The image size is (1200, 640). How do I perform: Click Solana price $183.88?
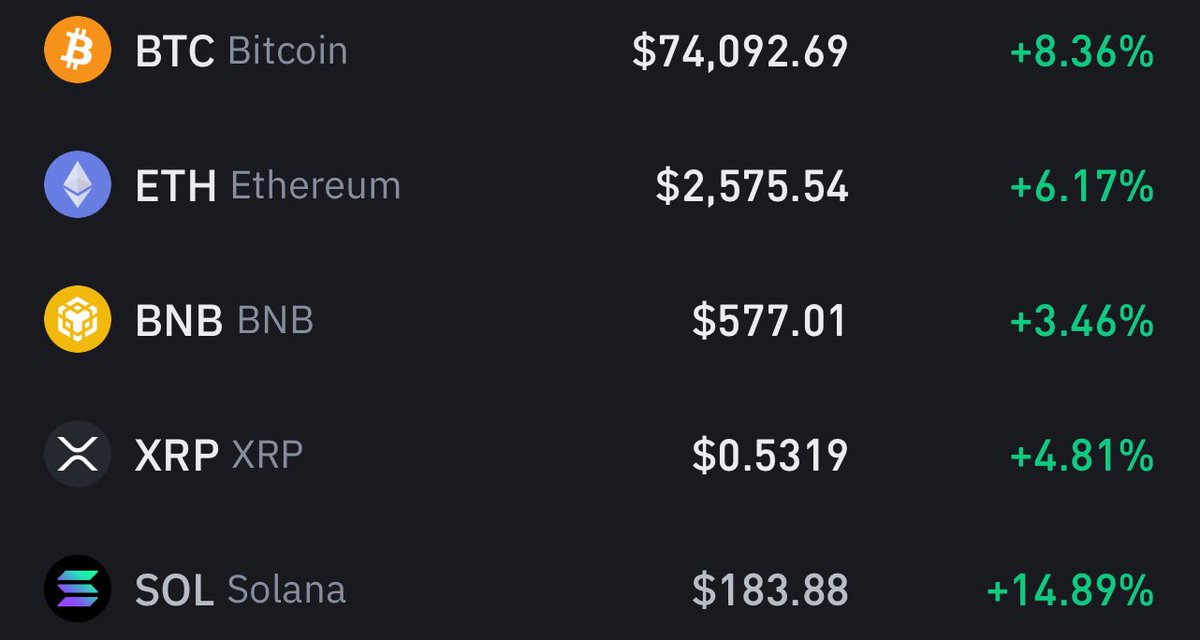tap(769, 590)
